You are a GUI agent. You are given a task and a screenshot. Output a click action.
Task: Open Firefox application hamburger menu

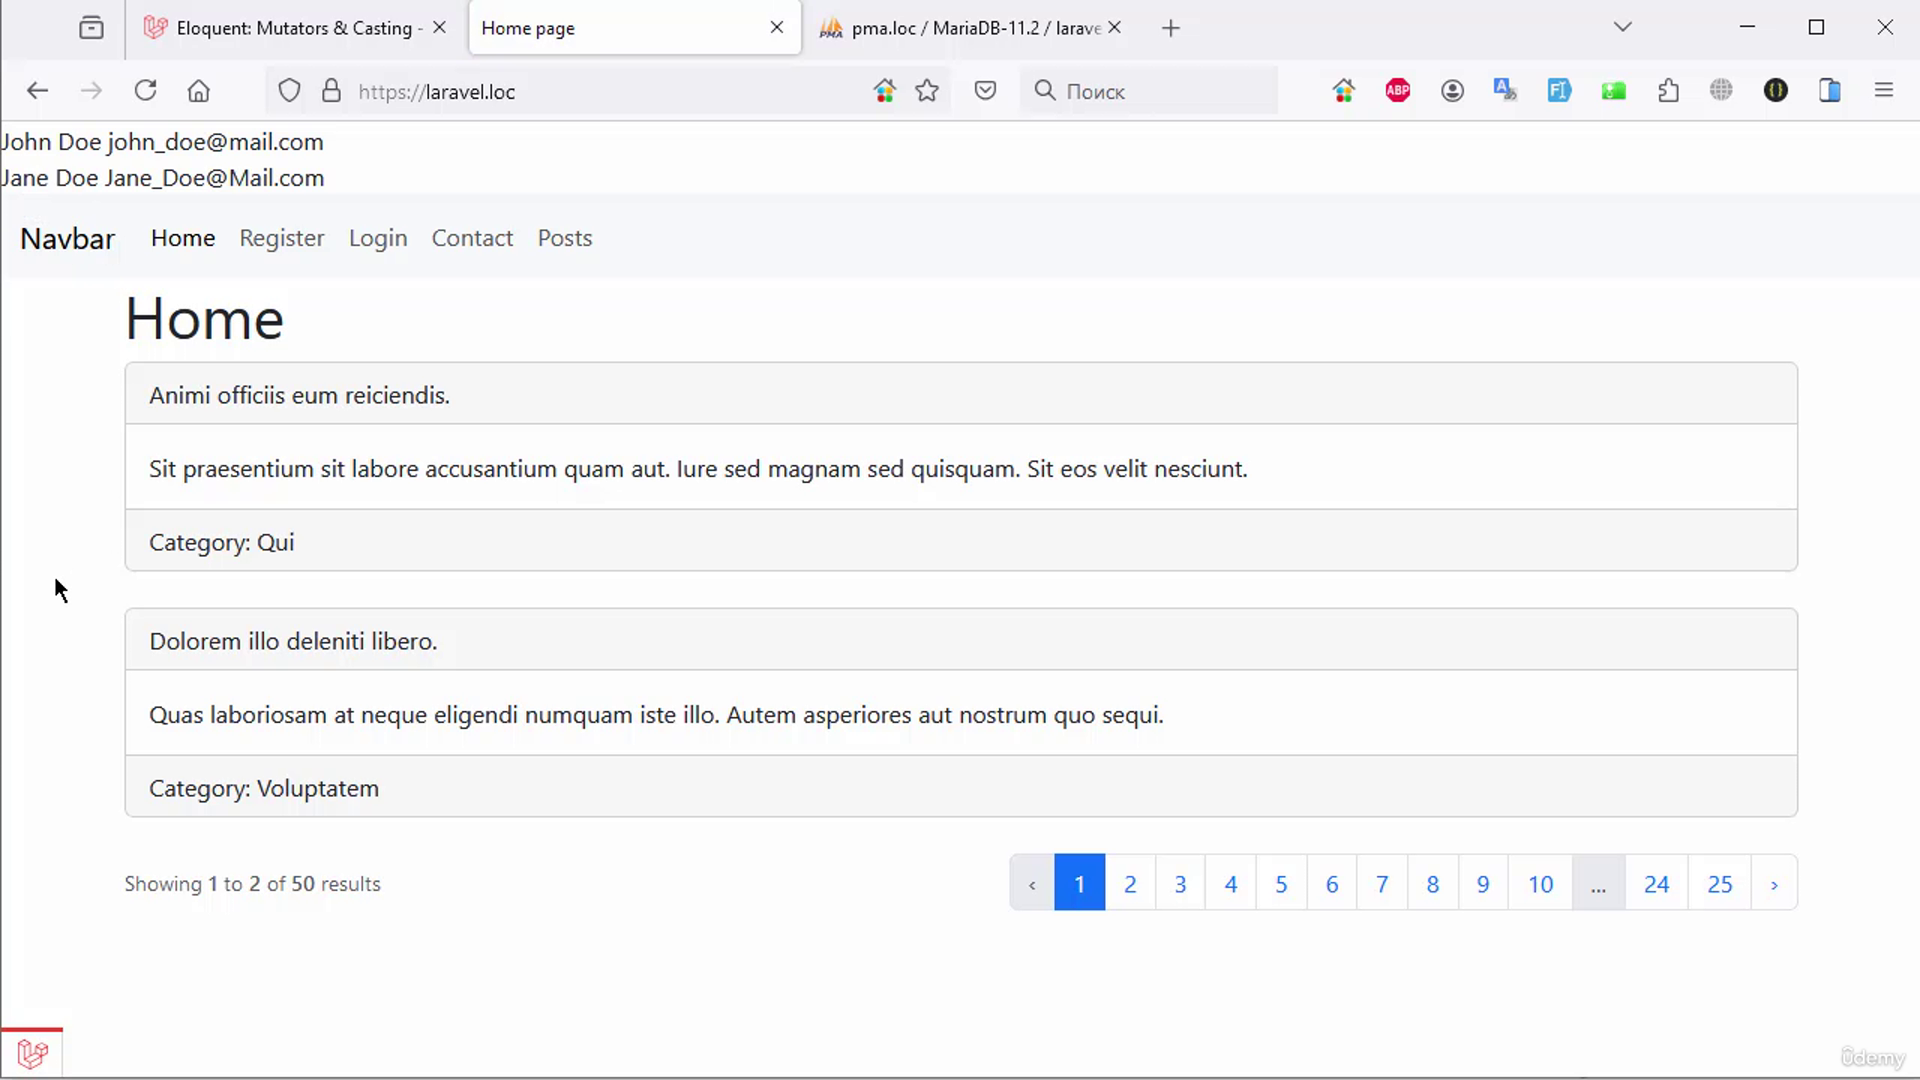click(1884, 91)
